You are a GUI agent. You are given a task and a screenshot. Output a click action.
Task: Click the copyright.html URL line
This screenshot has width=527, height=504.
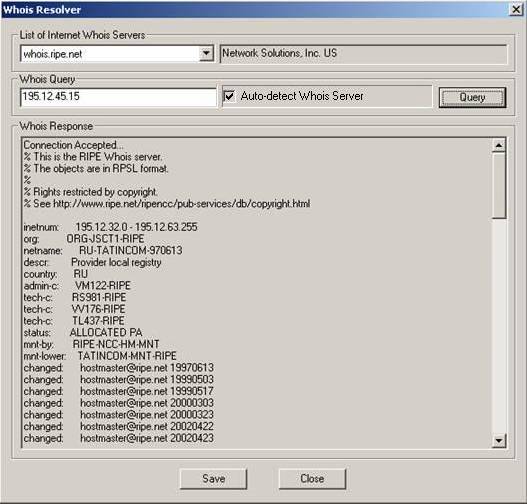167,204
